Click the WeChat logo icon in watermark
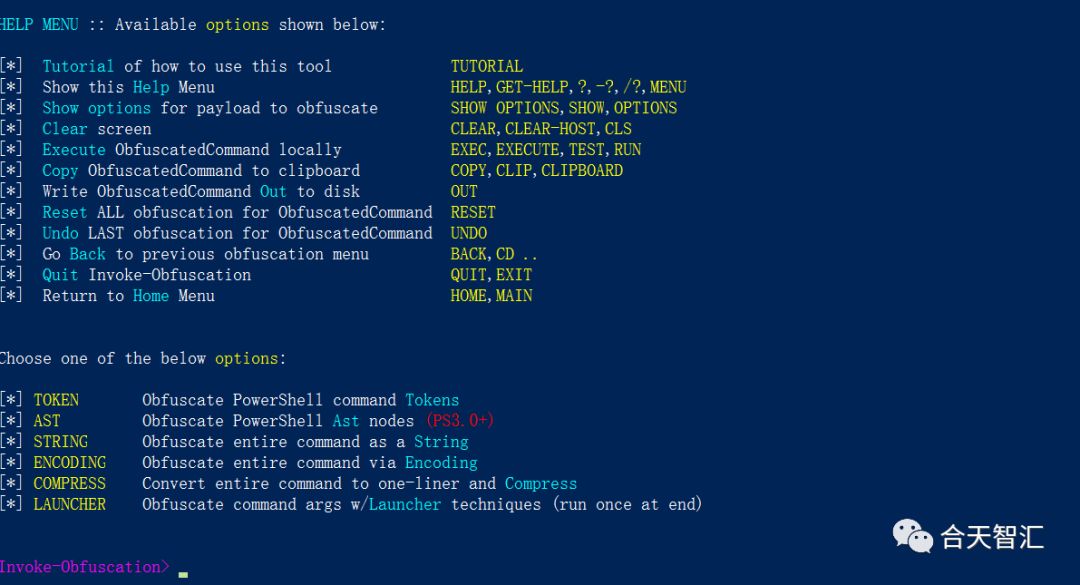This screenshot has height=585, width=1080. pos(913,535)
